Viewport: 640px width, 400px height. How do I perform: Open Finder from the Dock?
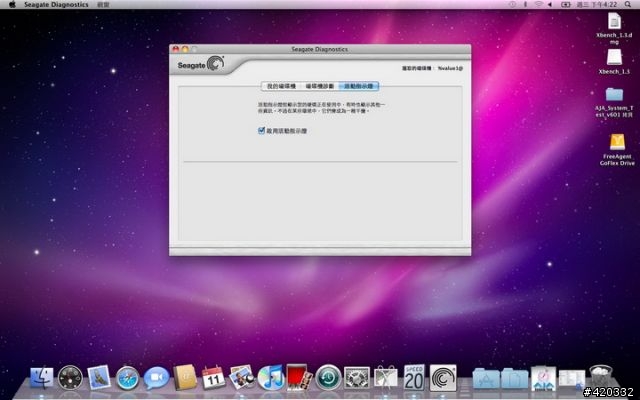pyautogui.click(x=42, y=378)
